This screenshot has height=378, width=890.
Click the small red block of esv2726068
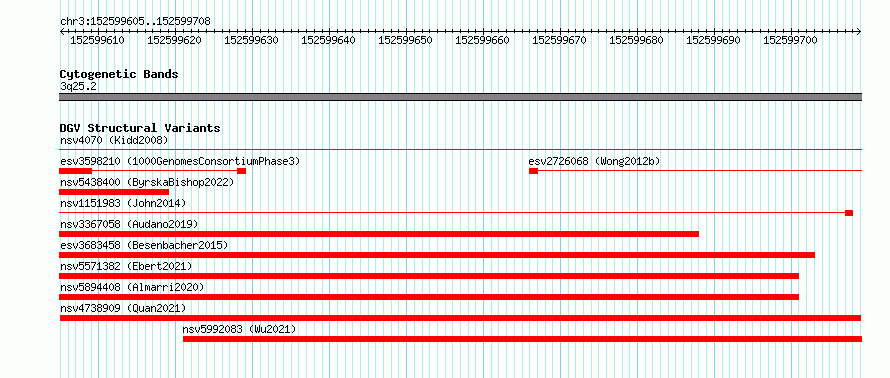point(534,171)
